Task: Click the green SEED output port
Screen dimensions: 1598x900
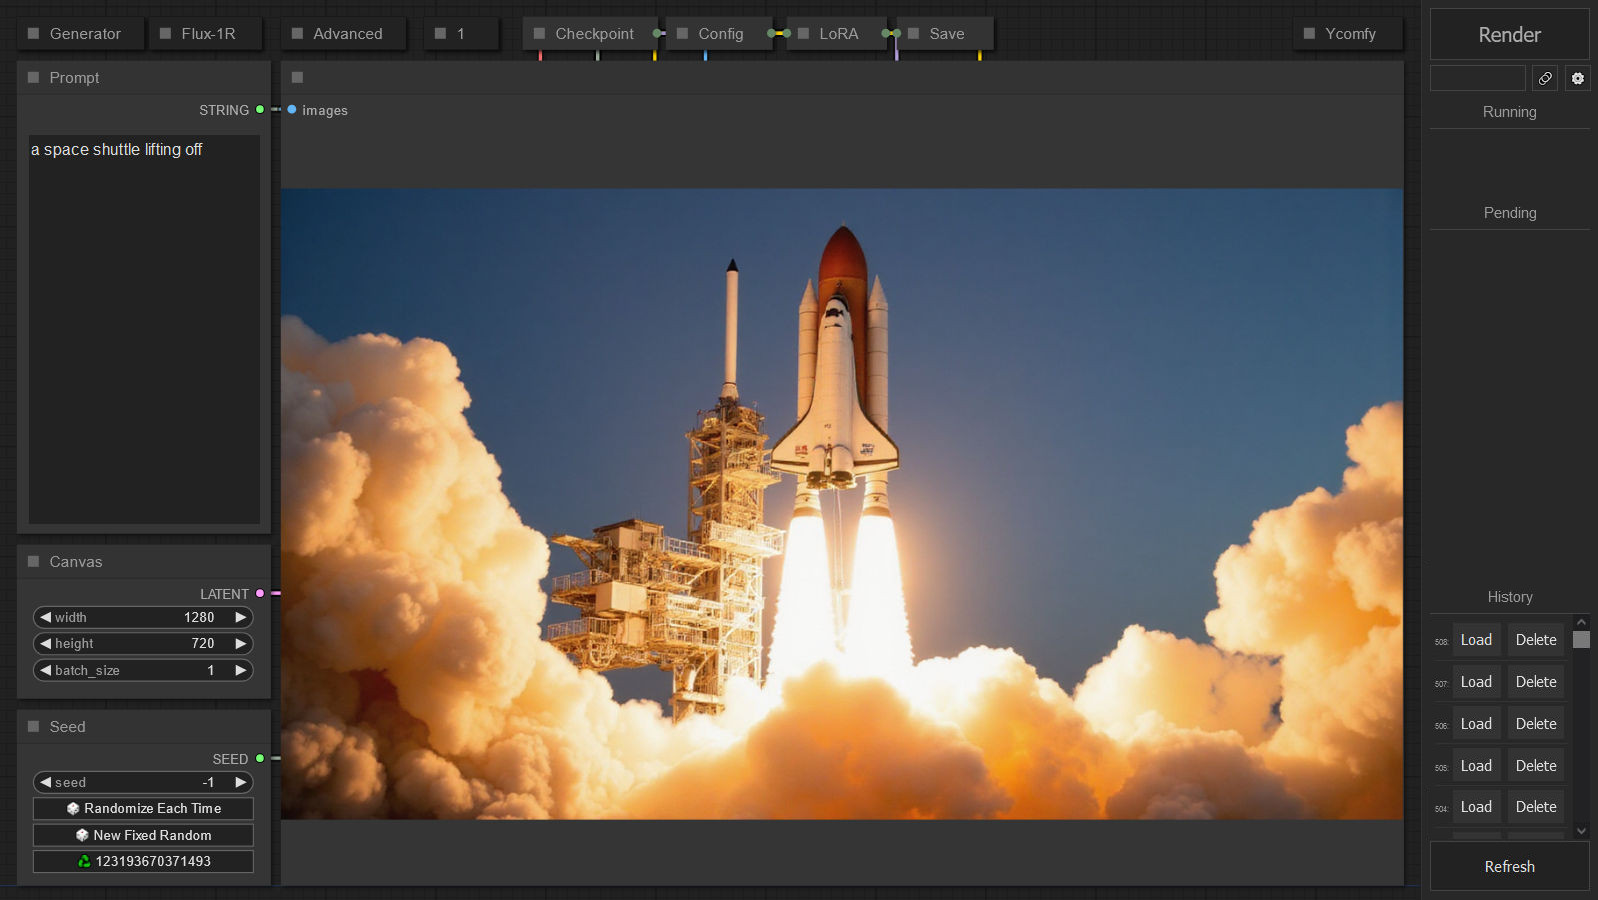Action: (260, 759)
